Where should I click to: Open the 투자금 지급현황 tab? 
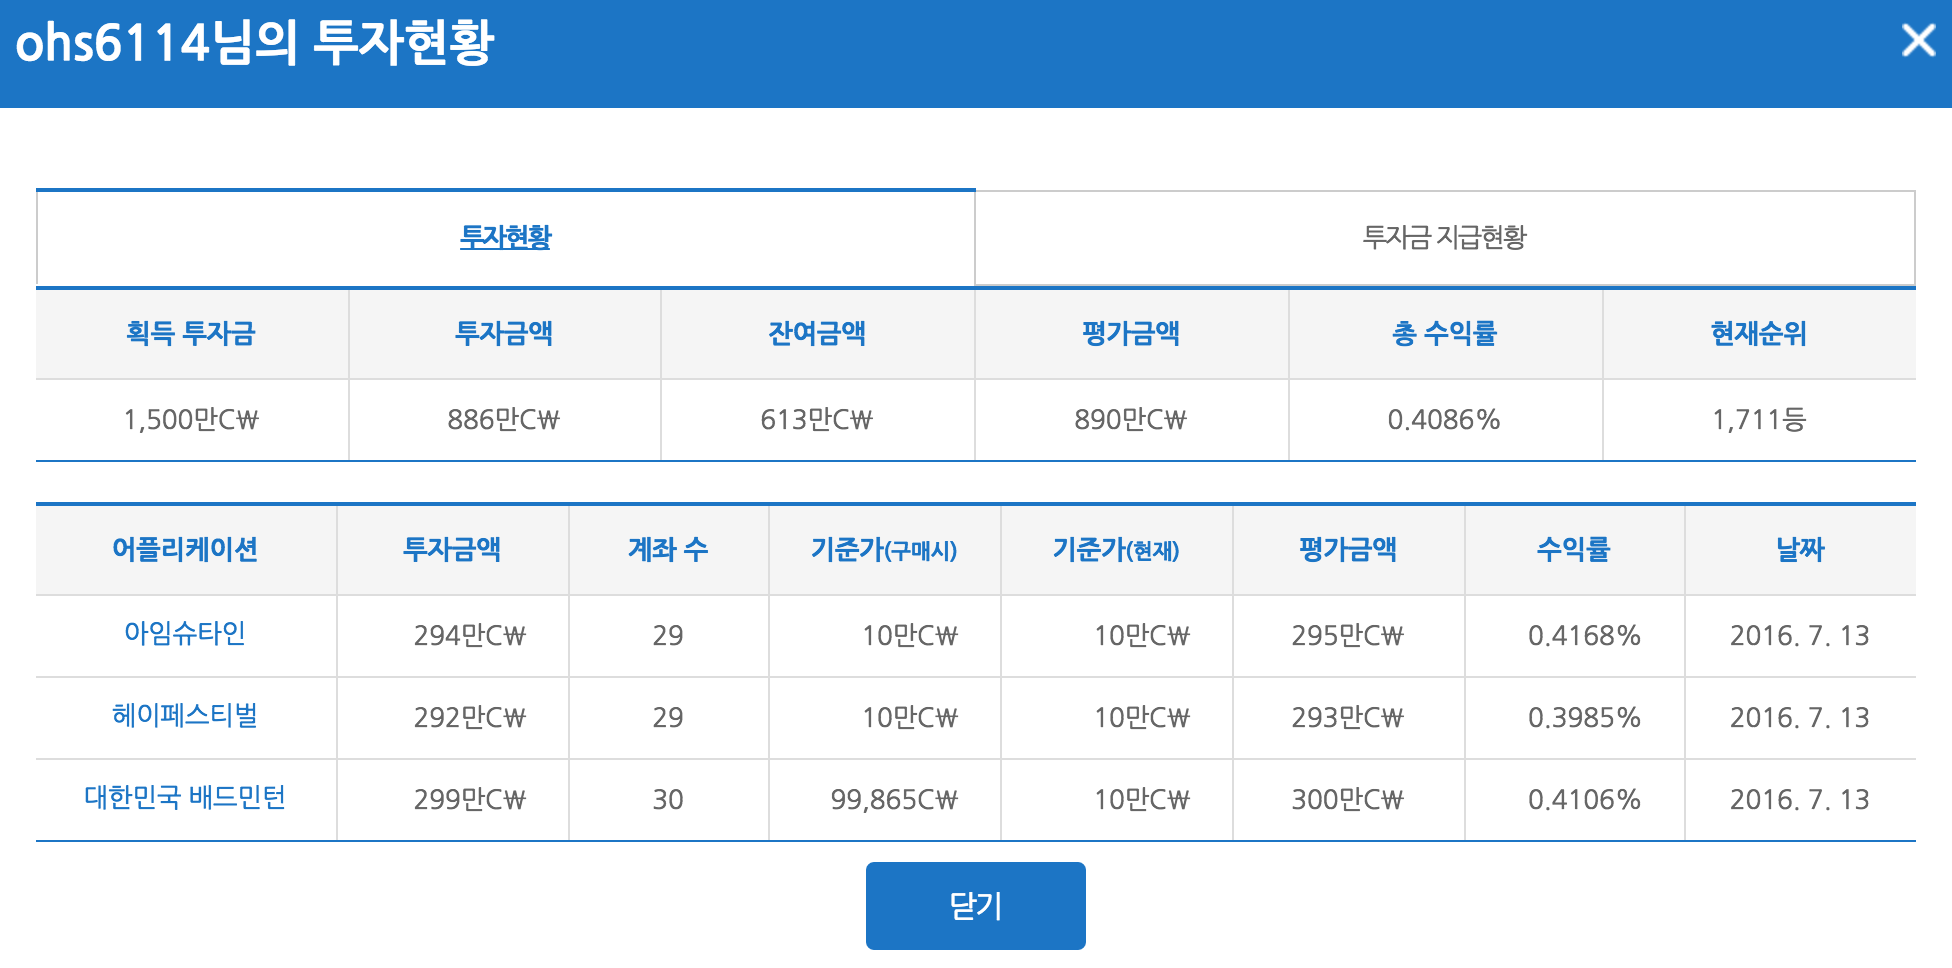coord(1444,237)
